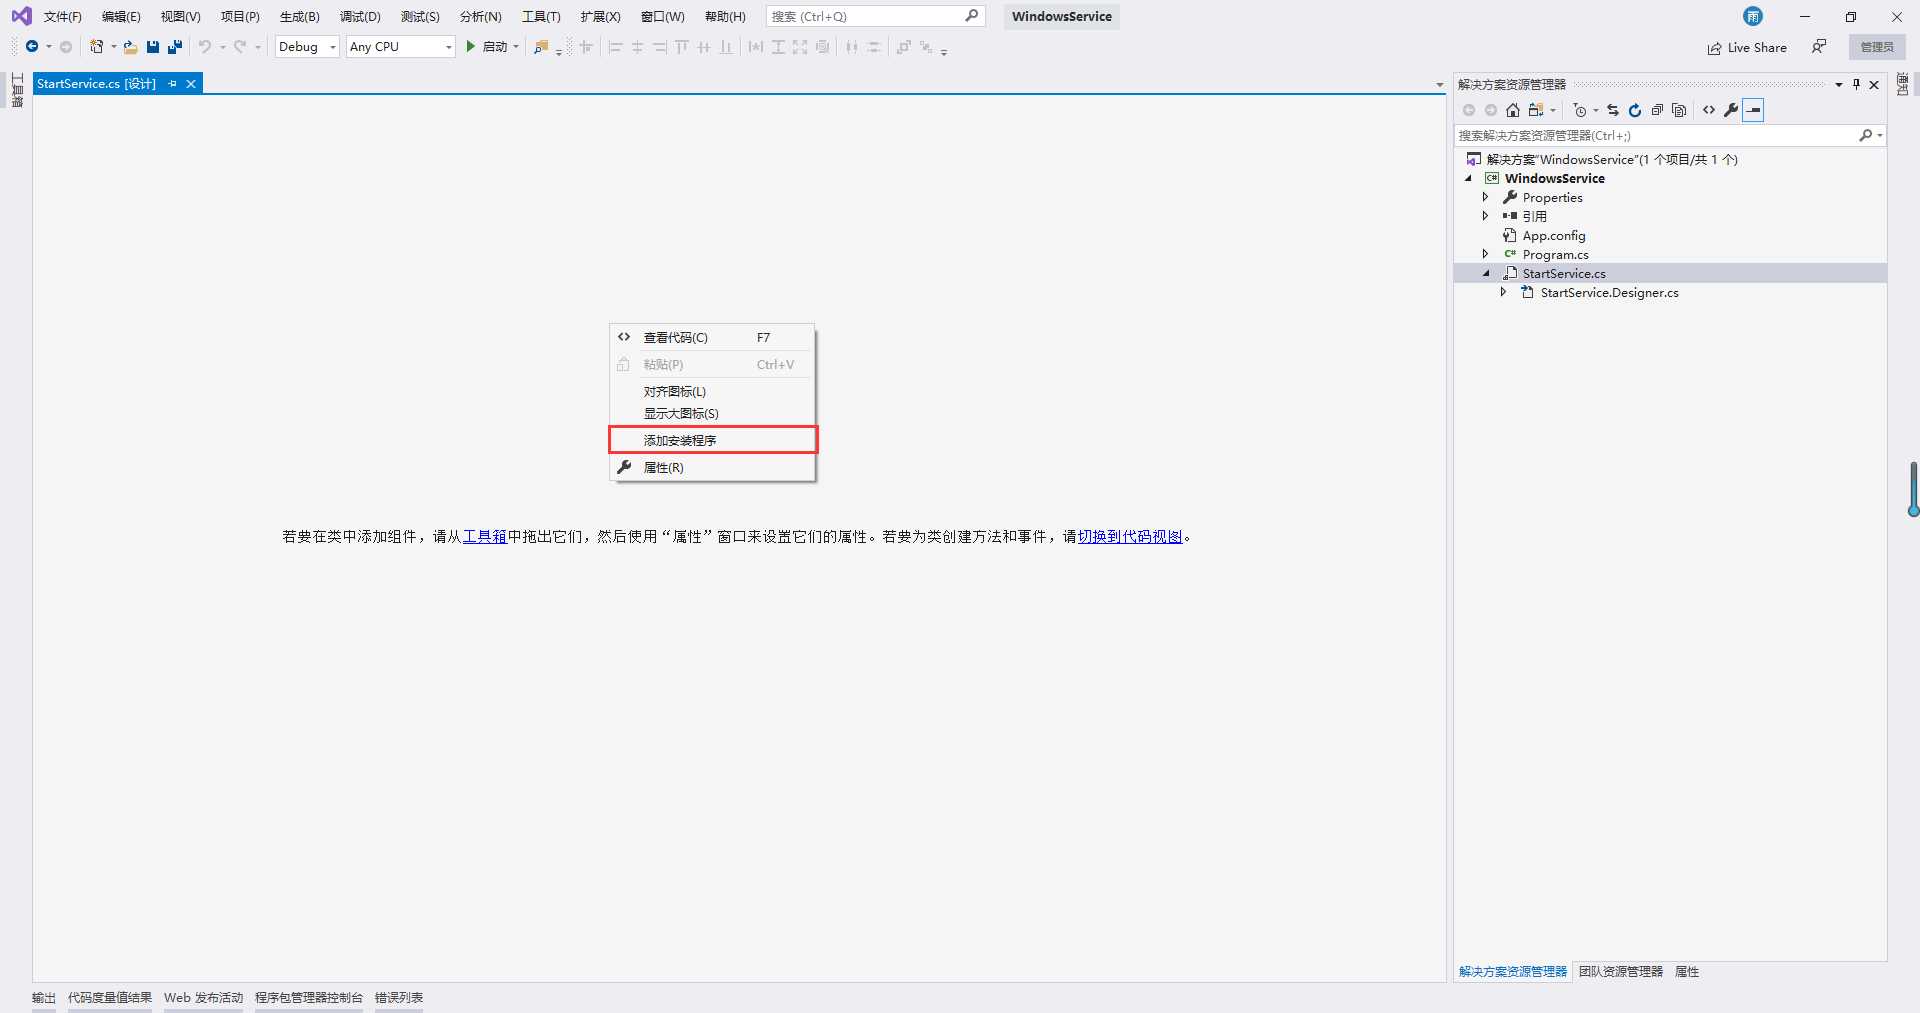Select 属性(R) in the context menu

click(713, 467)
